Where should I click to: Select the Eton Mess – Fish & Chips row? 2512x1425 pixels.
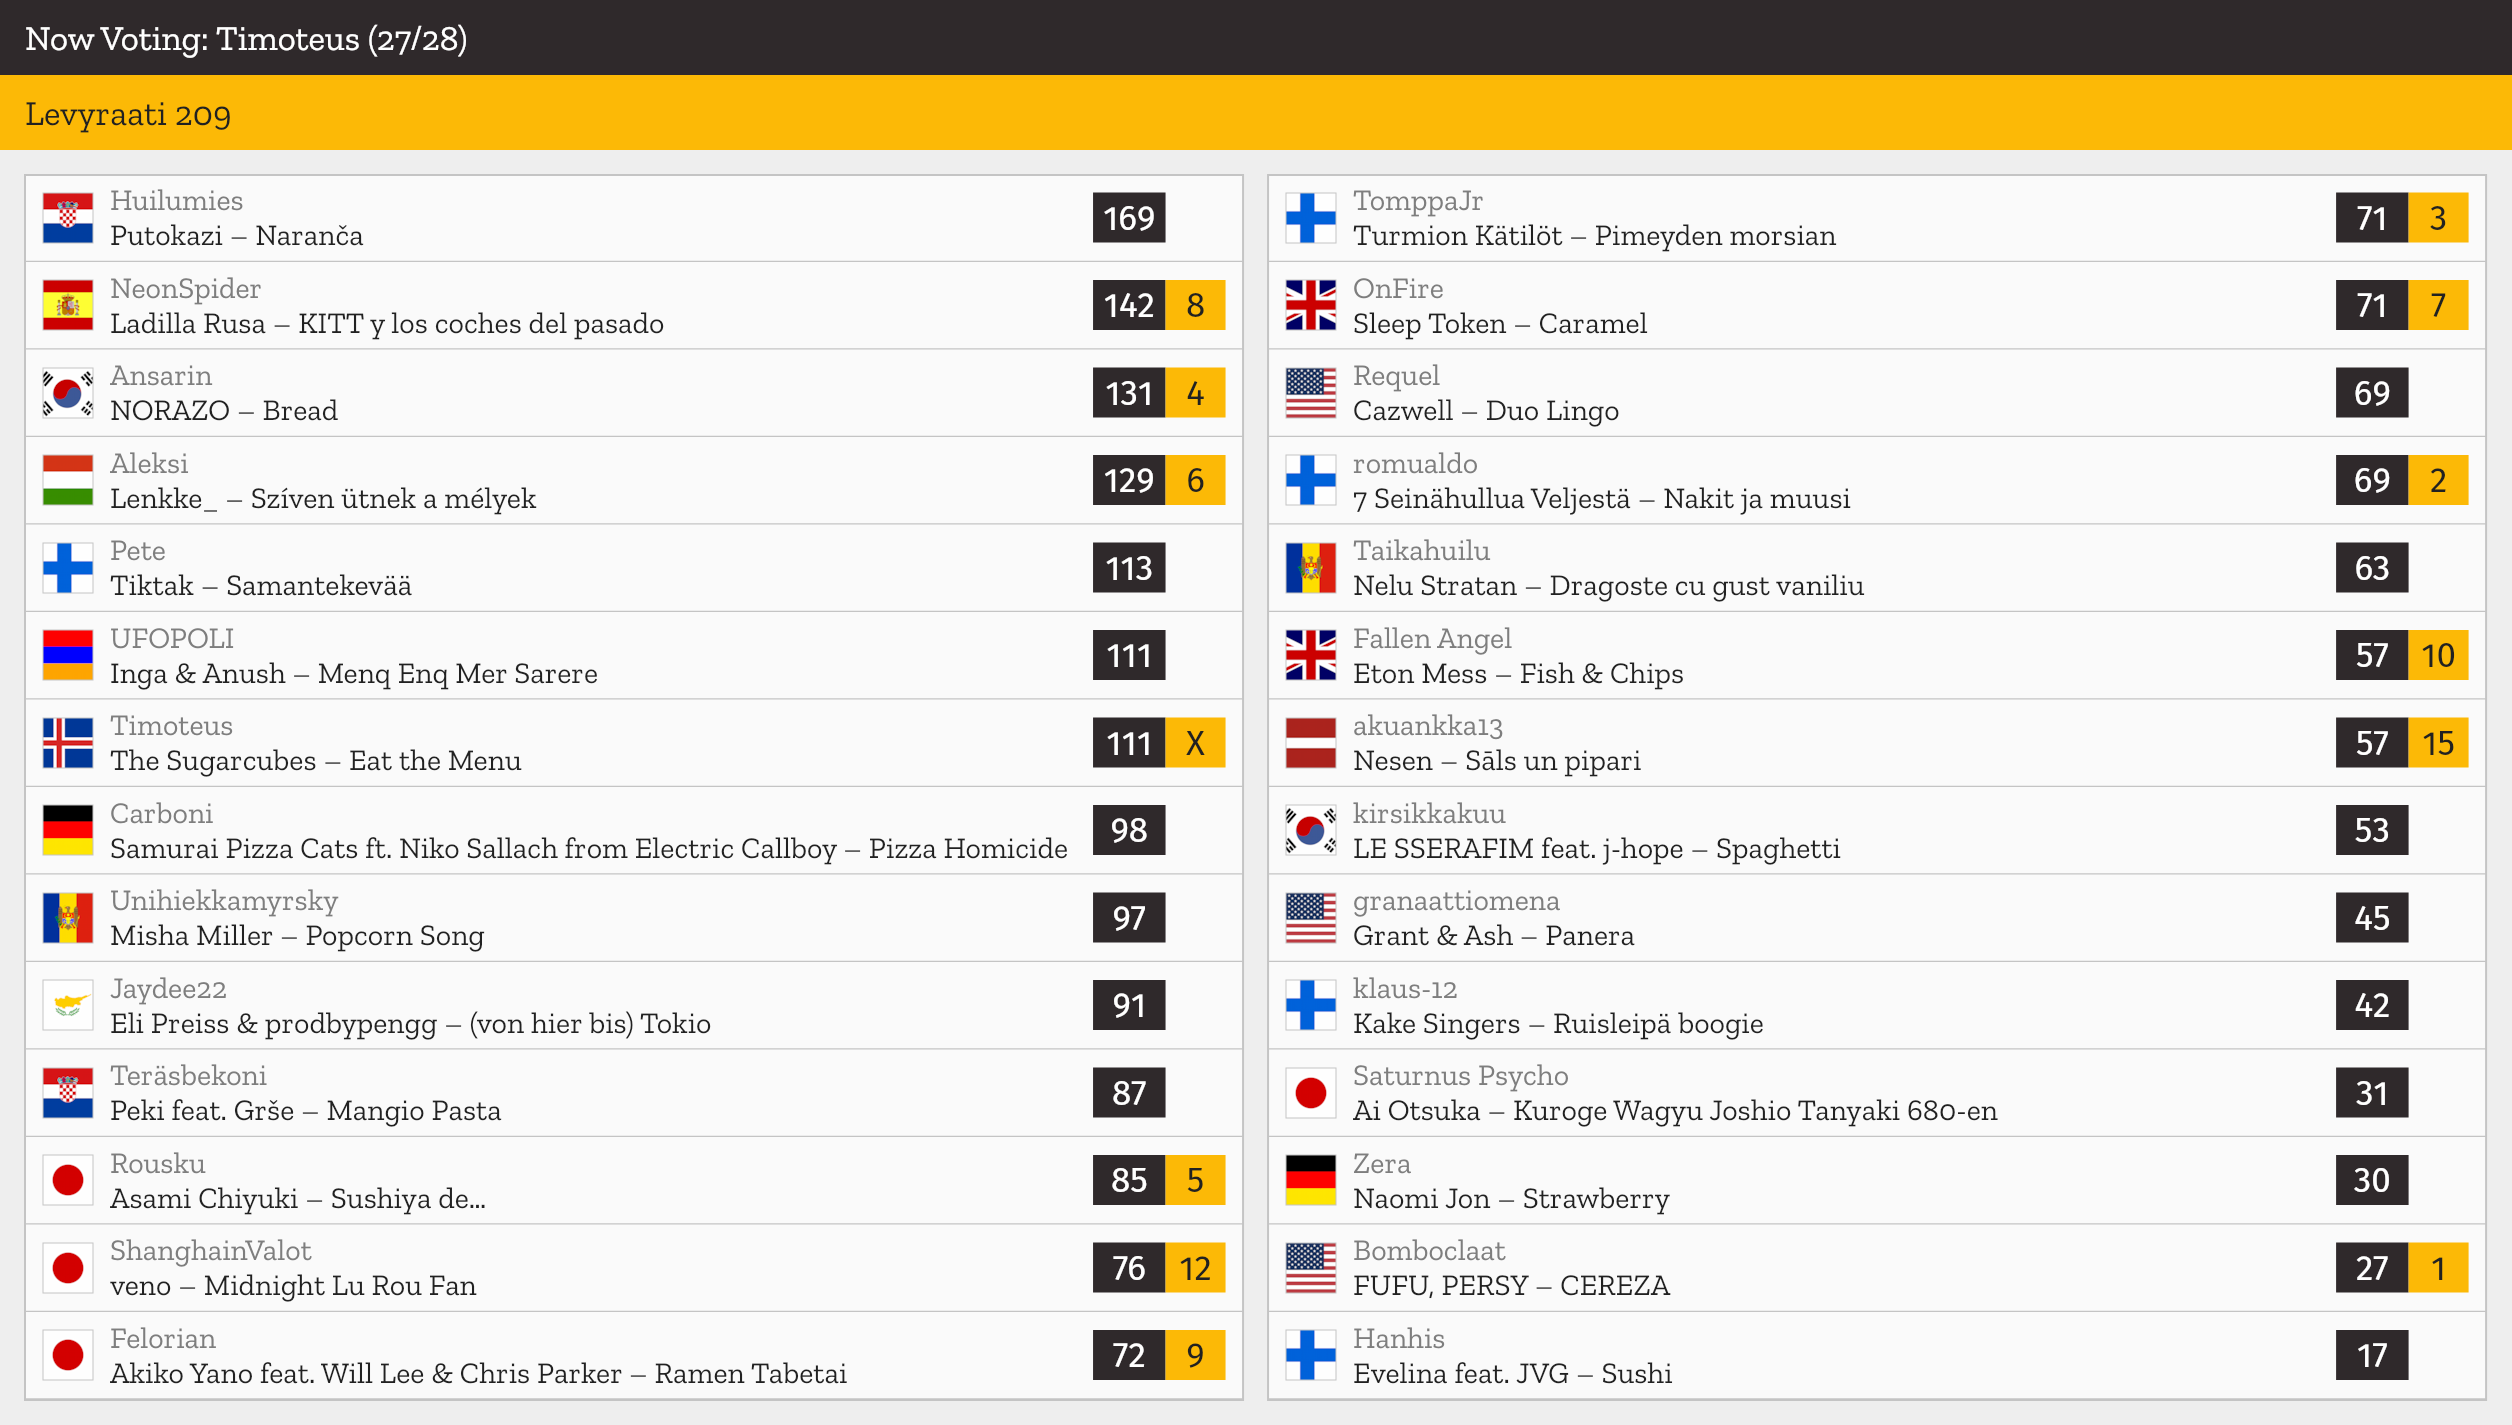click(1876, 655)
